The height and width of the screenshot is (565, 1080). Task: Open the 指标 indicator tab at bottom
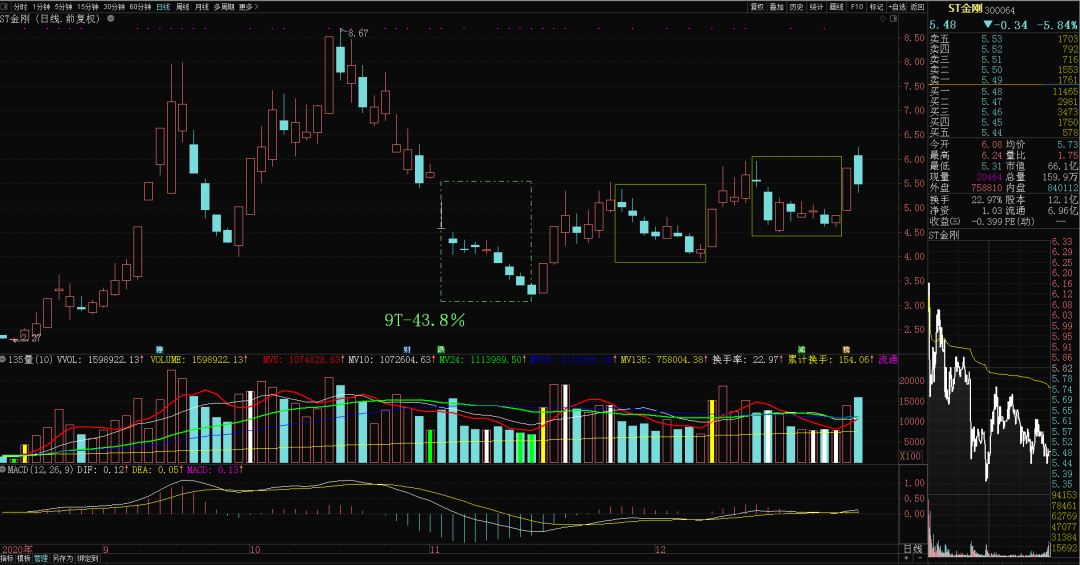tap(6, 559)
